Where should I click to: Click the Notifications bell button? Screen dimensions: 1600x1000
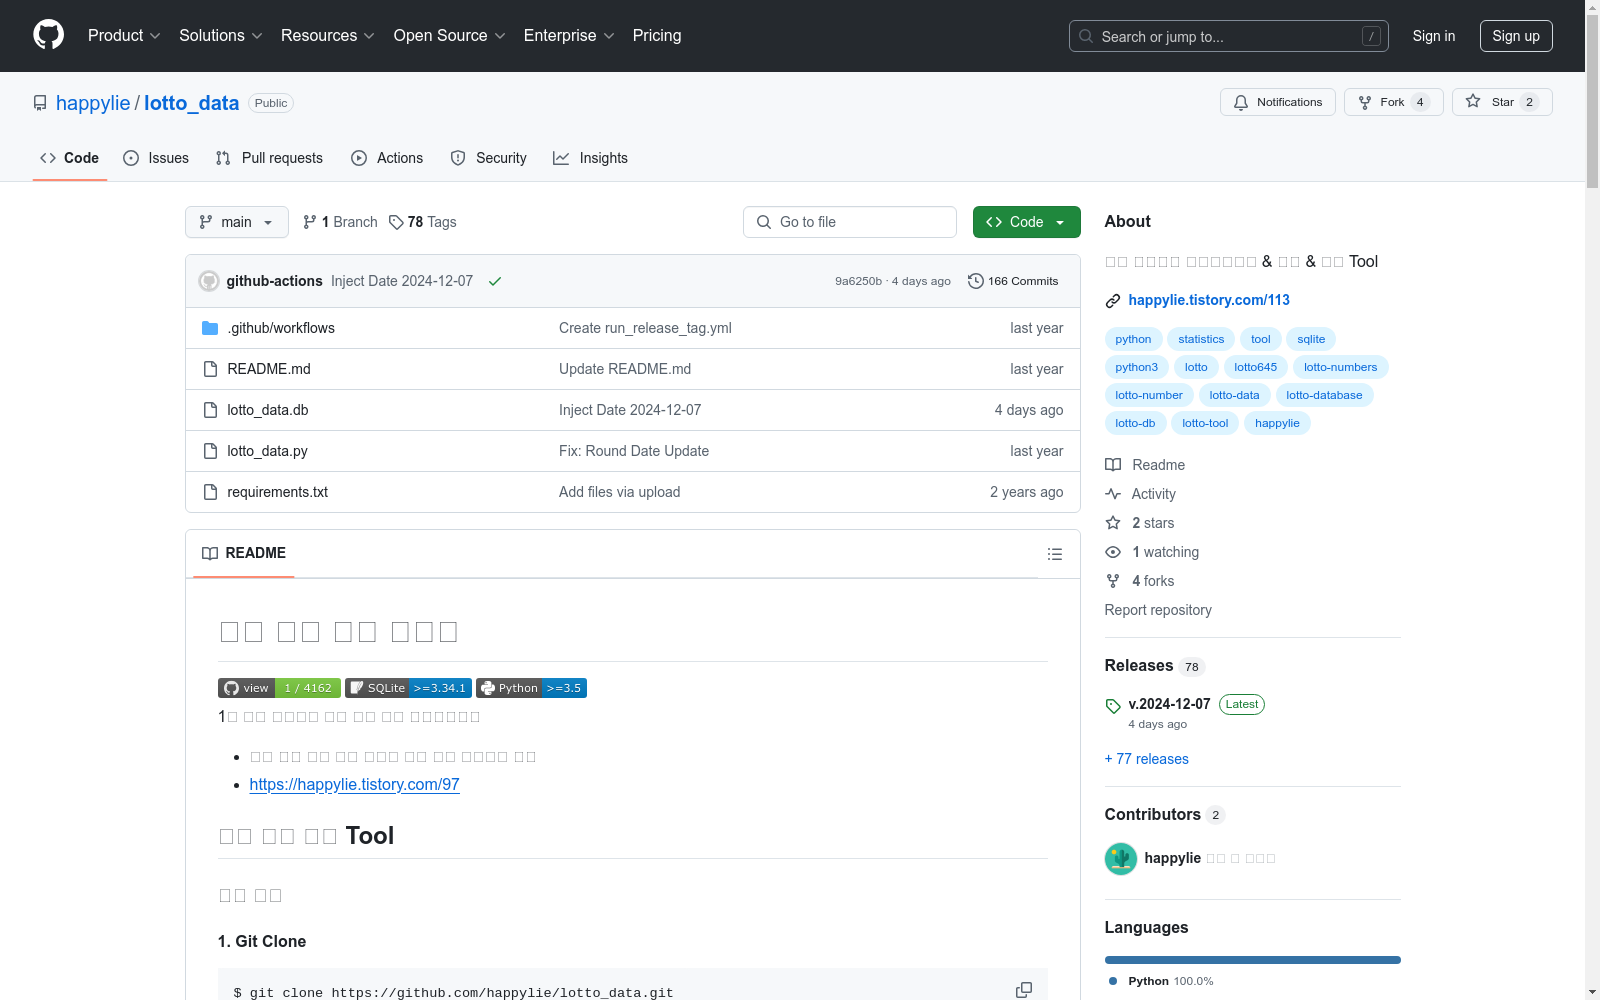click(1277, 102)
